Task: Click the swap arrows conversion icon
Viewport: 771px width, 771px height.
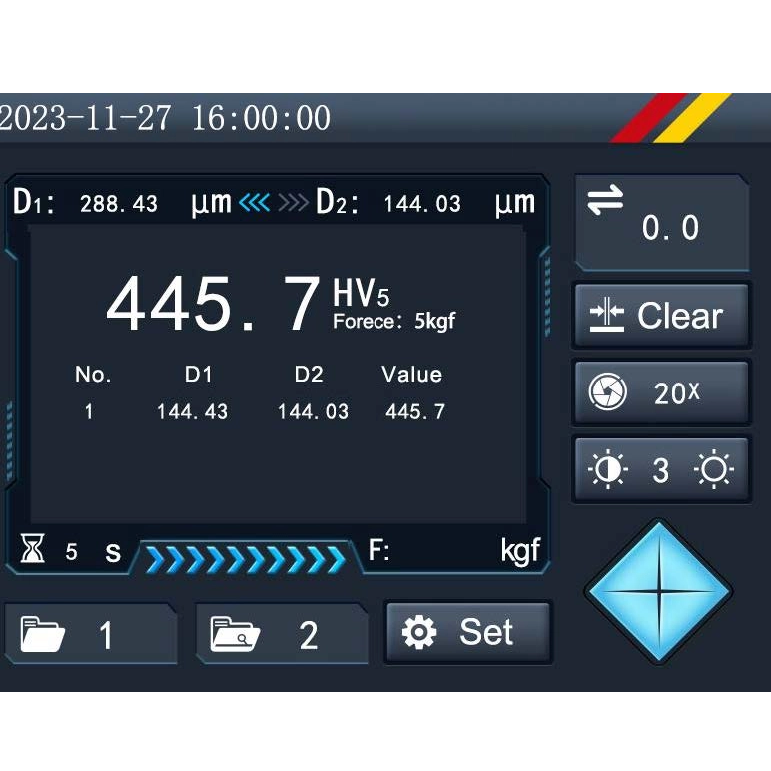Action: [x=605, y=201]
